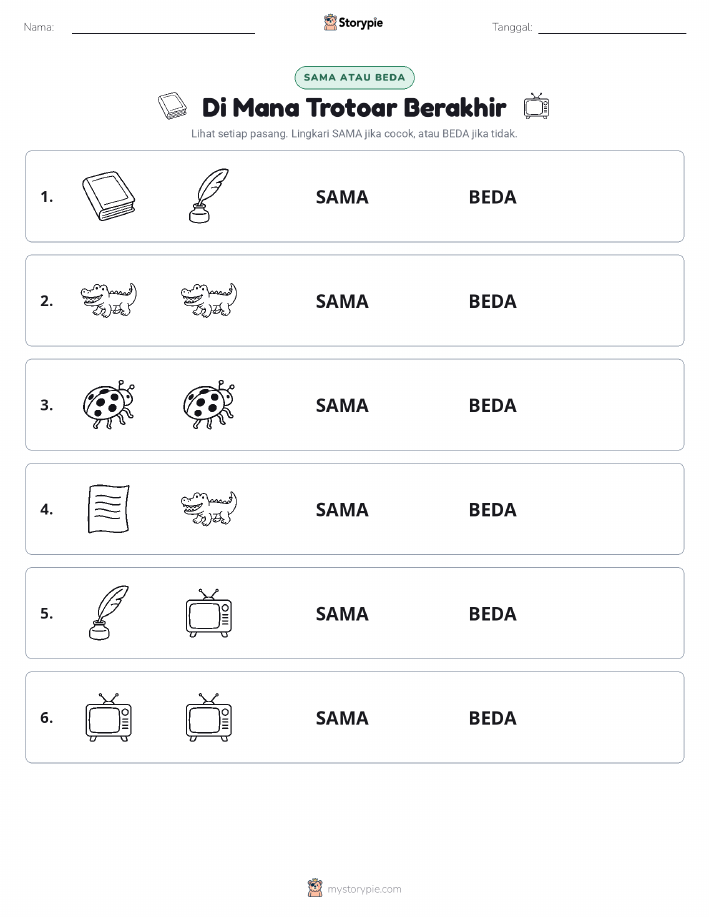
Task: Choose BEDA for row 1
Action: [493, 197]
